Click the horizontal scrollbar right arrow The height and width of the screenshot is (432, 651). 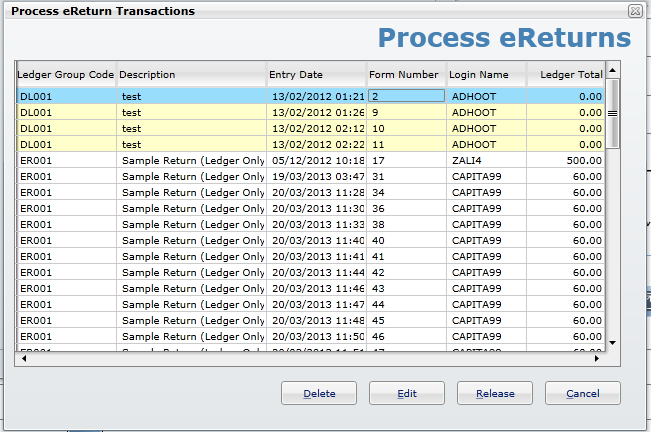(x=597, y=359)
